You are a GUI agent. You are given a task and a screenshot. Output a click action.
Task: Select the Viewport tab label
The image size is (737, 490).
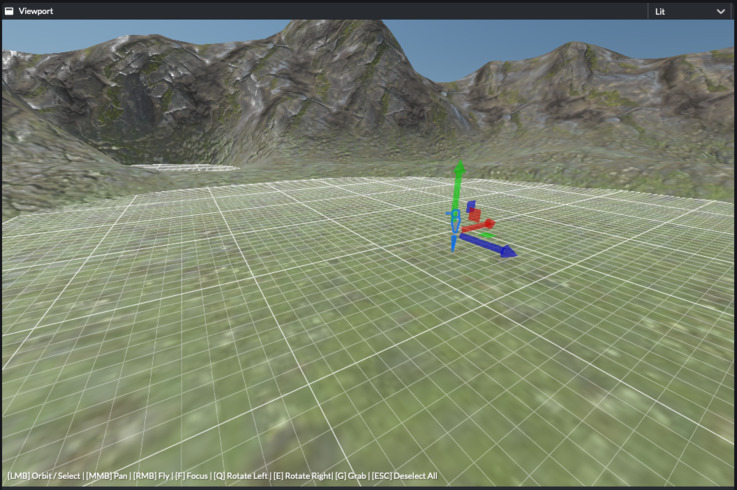point(36,11)
